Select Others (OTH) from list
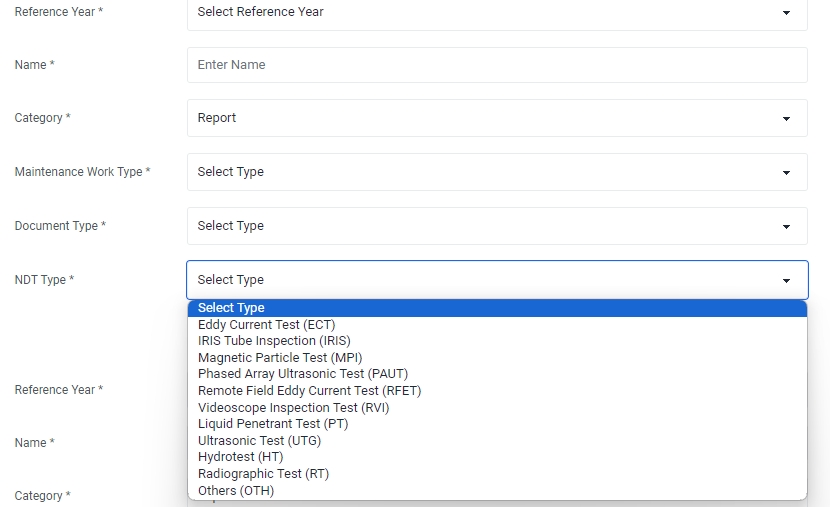This screenshot has height=507, width=830. (236, 491)
